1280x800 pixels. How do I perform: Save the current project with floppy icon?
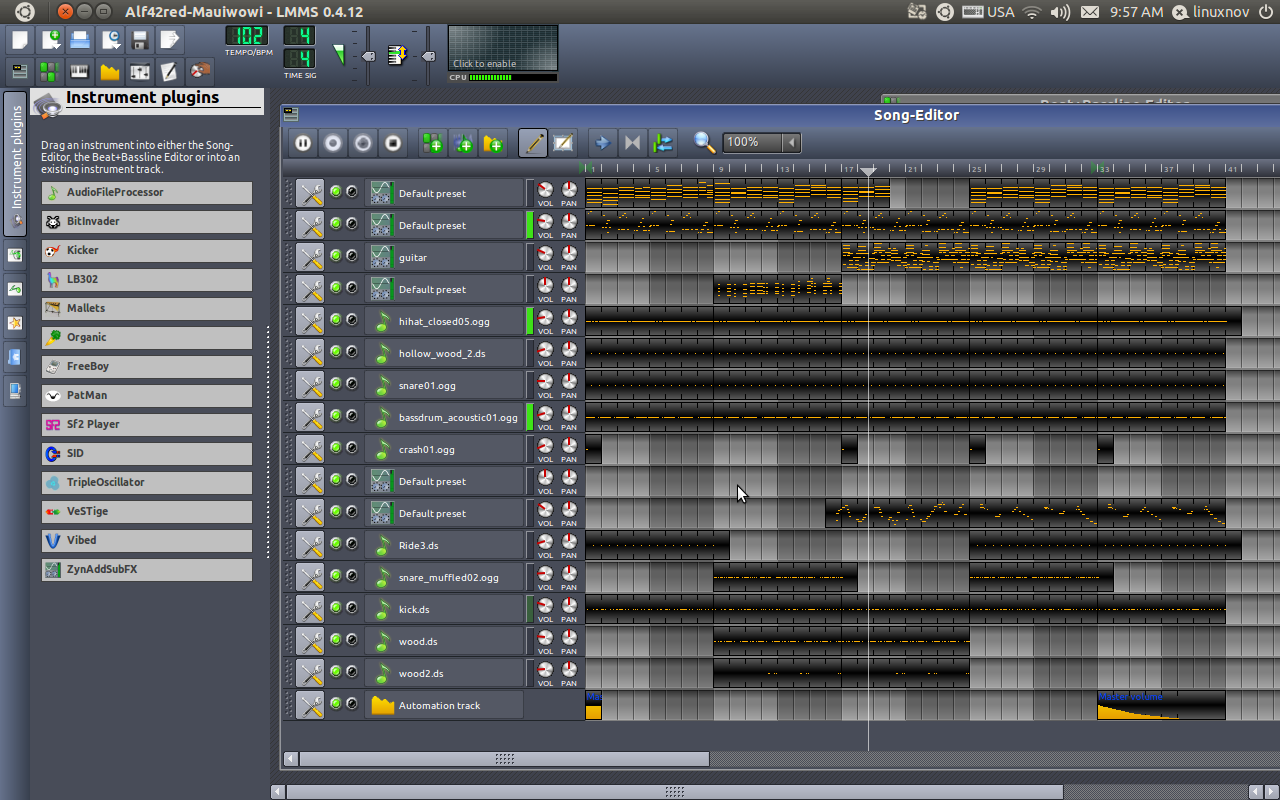(x=140, y=40)
